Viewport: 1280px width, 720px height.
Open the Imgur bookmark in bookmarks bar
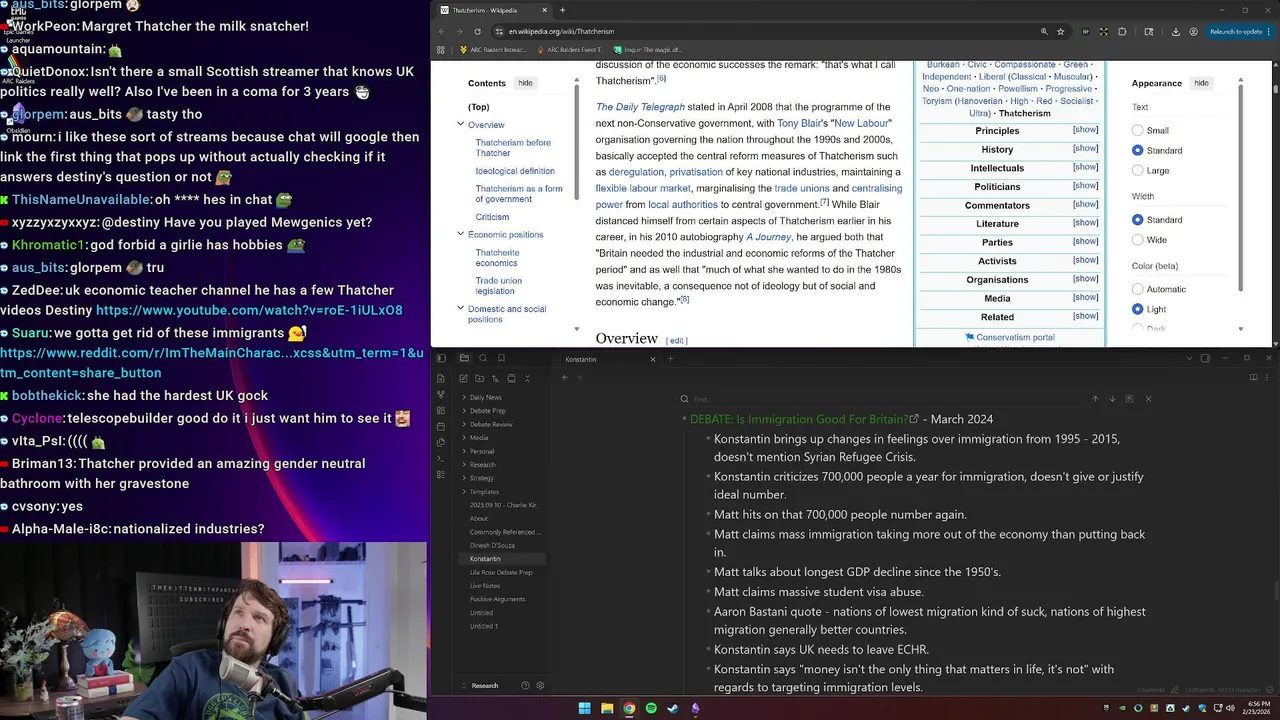(648, 49)
